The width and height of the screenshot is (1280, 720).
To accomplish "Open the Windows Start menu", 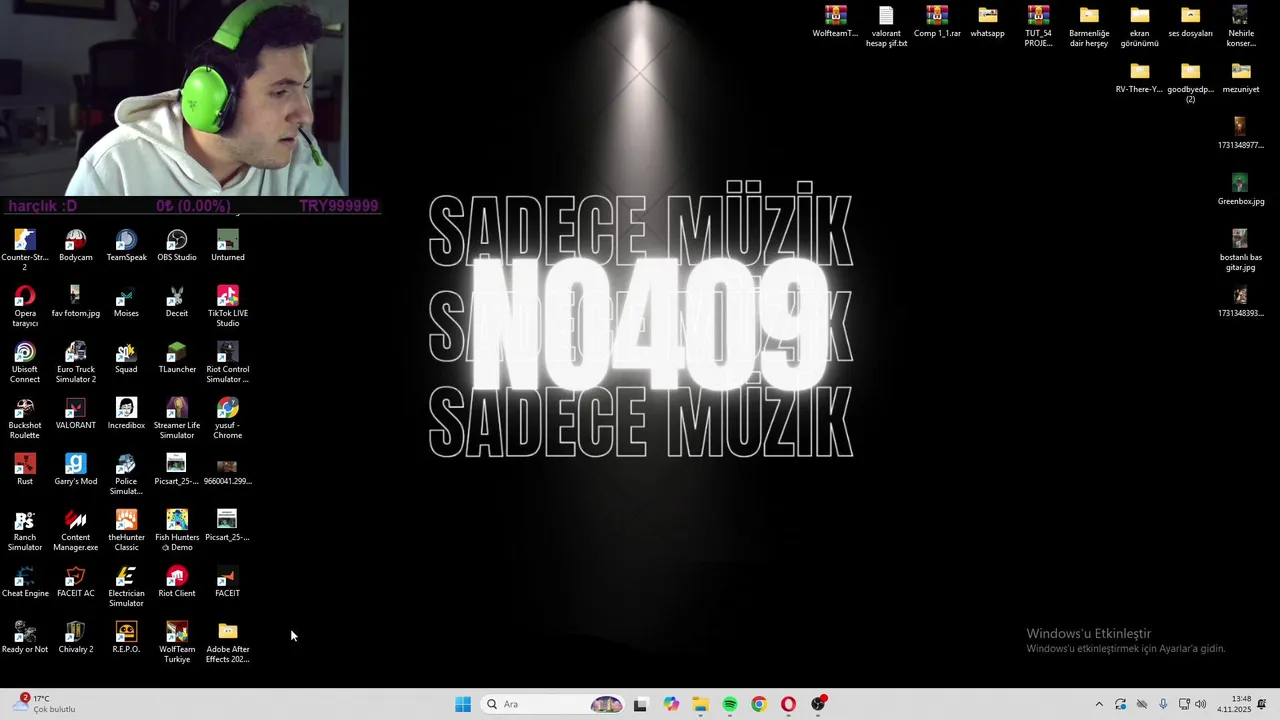I will tap(463, 704).
